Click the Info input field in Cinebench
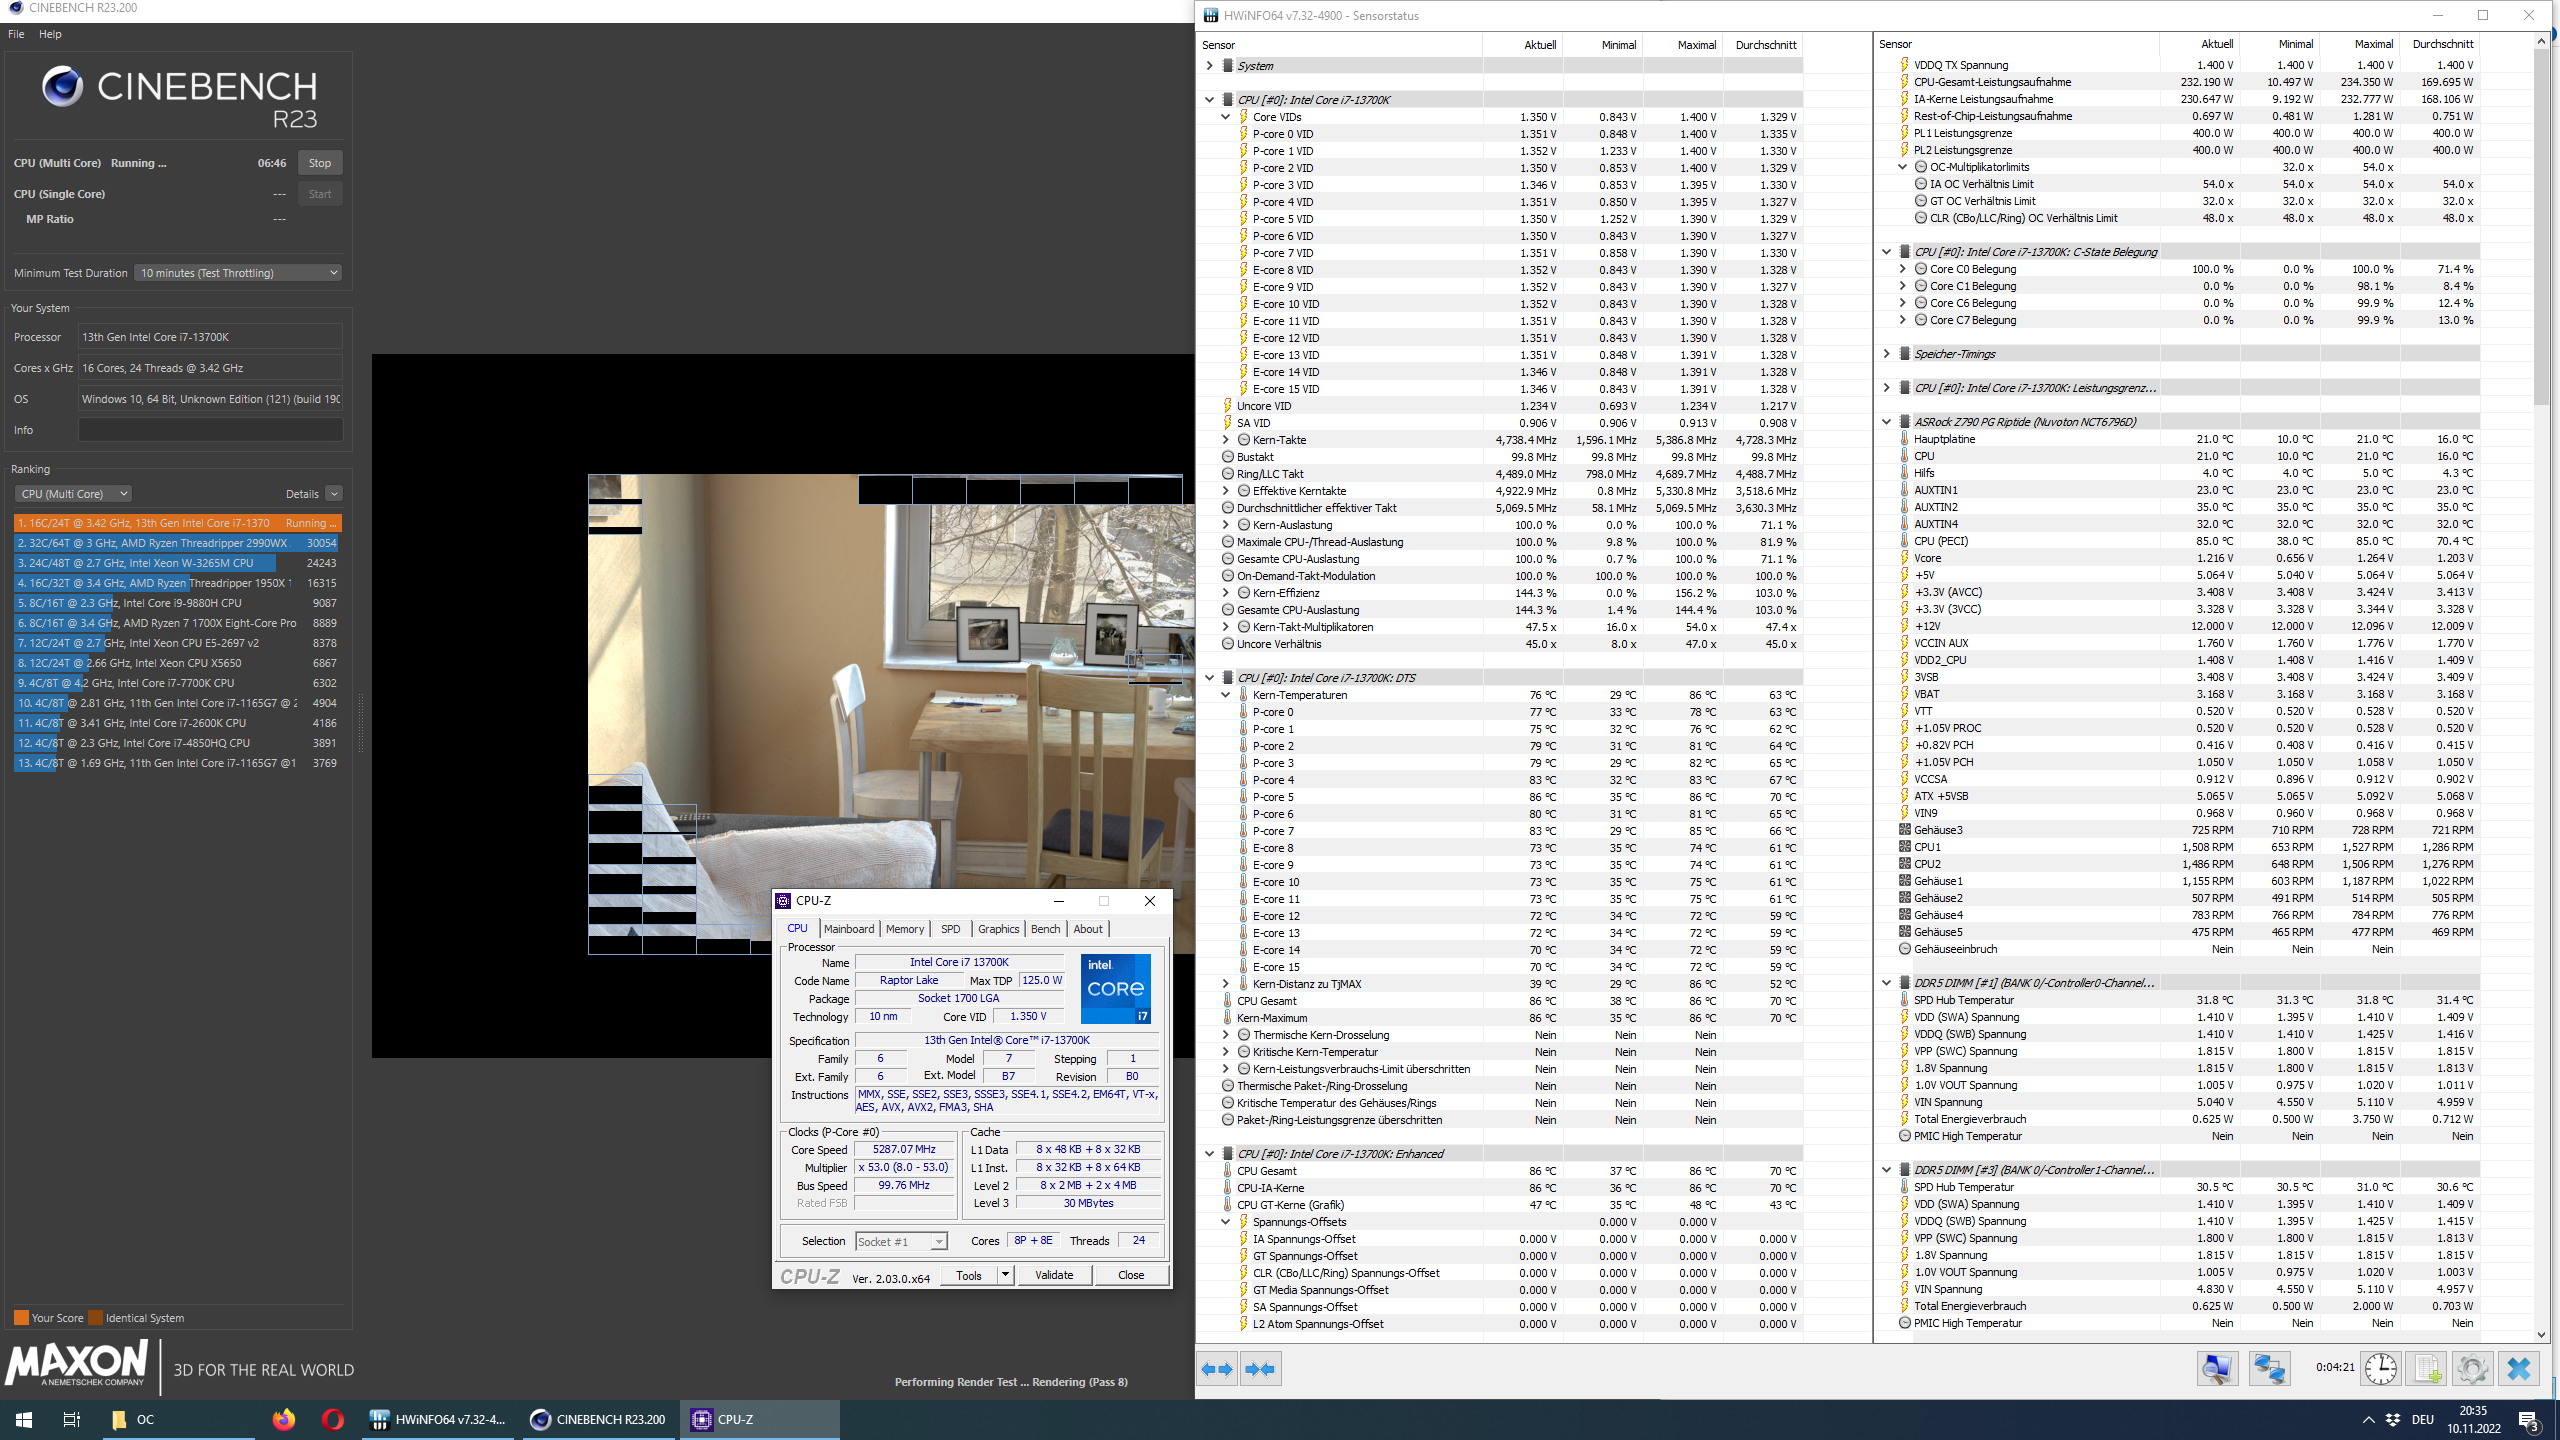This screenshot has width=2560, height=1440. click(210, 430)
